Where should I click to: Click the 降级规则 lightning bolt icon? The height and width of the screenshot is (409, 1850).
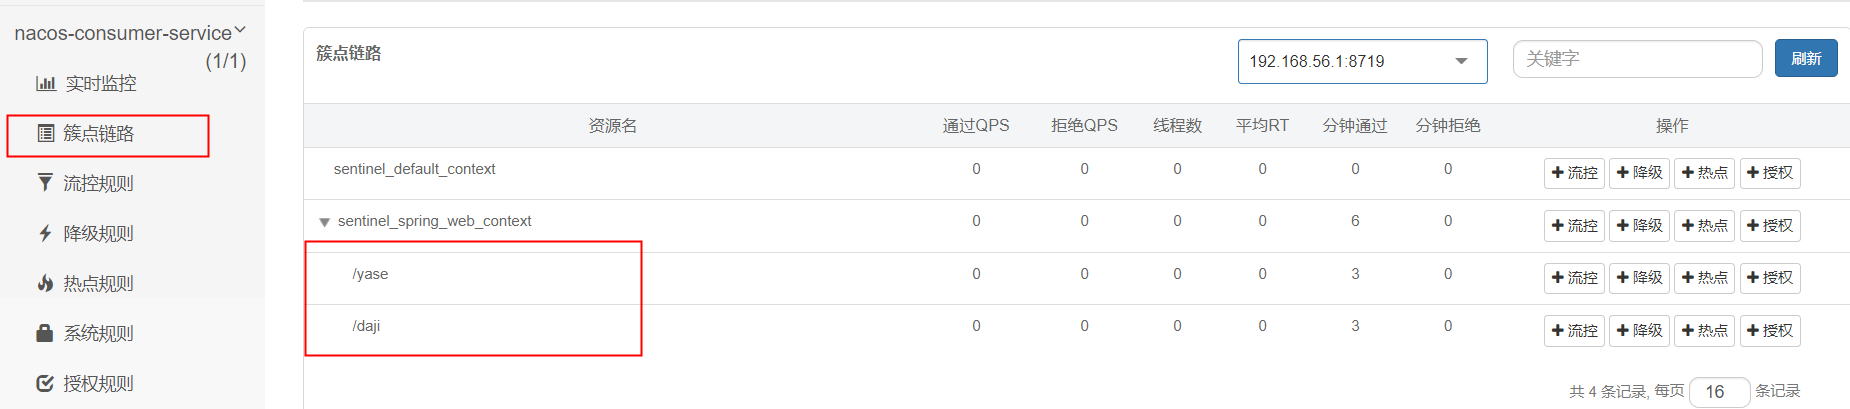coord(45,233)
